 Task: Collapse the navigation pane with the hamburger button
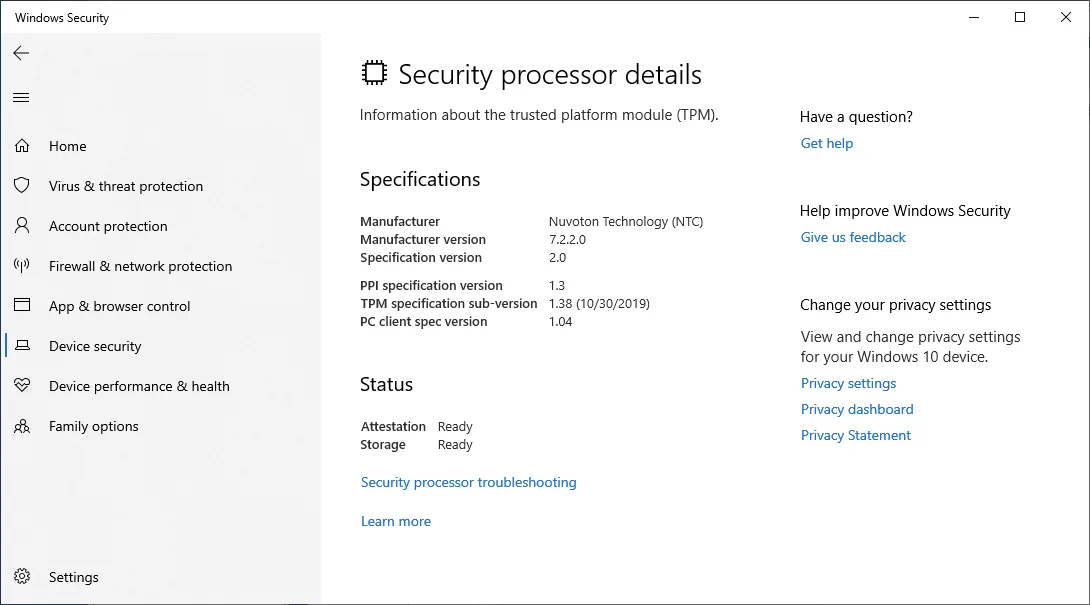point(21,97)
